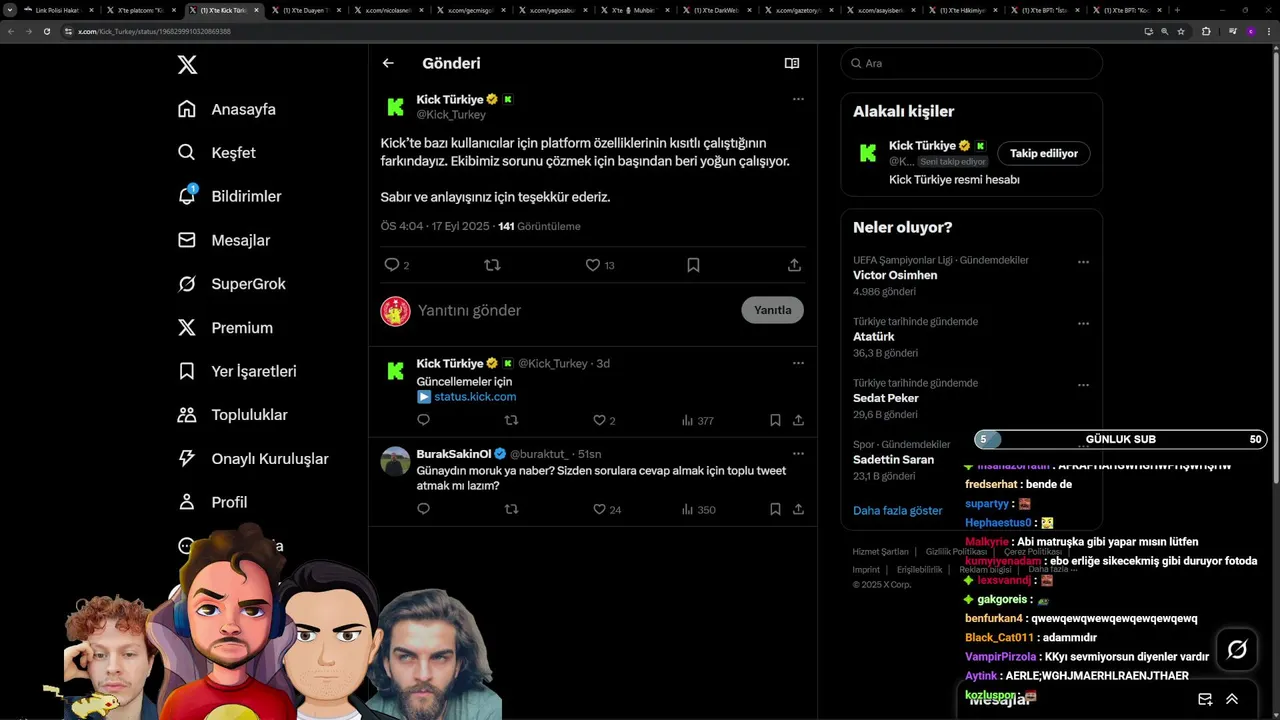Click the Yanıtla button
Image resolution: width=1280 pixels, height=720 pixels.
click(x=772, y=310)
